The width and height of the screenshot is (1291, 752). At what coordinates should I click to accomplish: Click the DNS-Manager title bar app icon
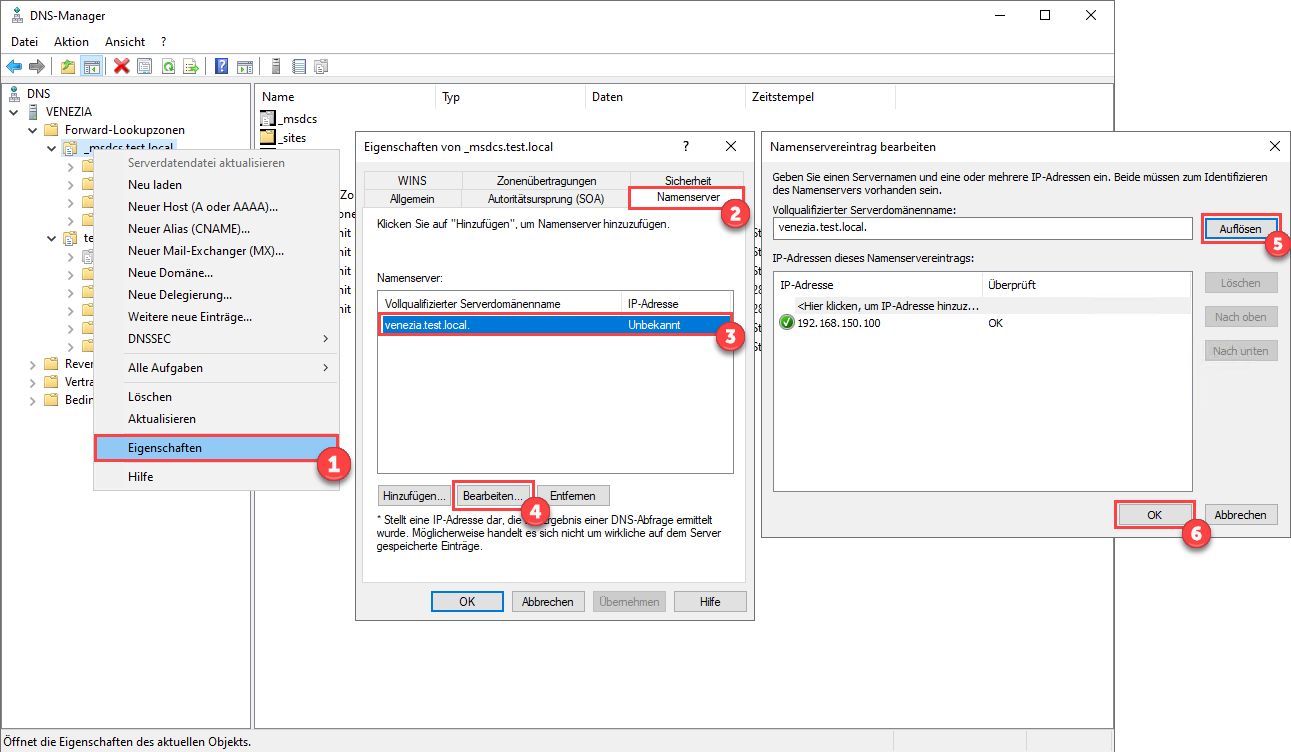(x=16, y=16)
